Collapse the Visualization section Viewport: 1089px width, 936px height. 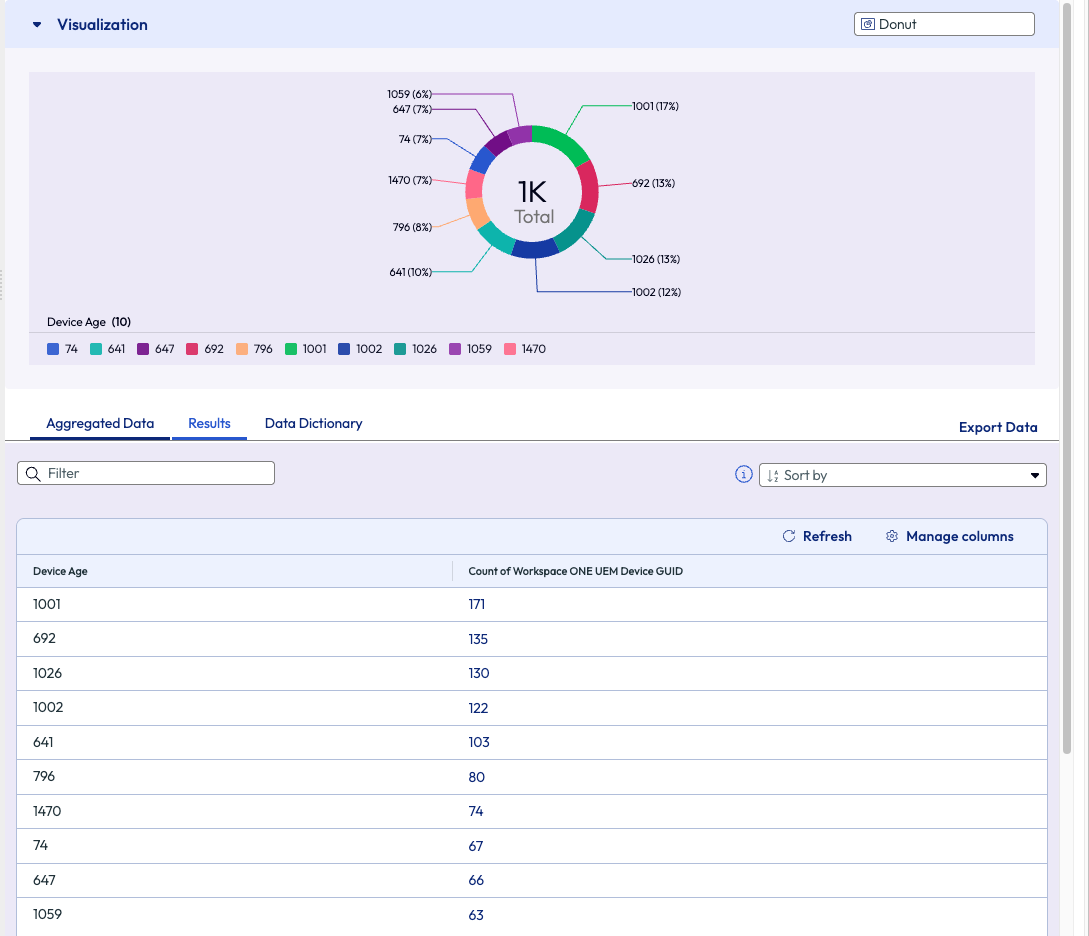point(37,25)
